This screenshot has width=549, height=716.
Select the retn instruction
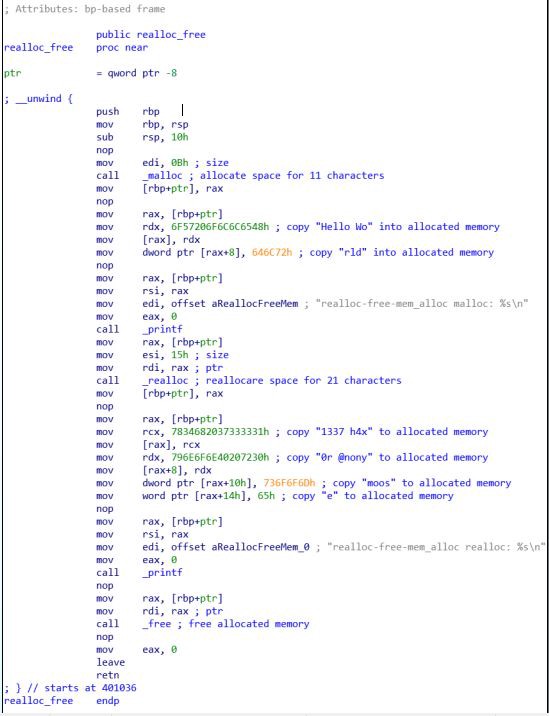tap(108, 675)
